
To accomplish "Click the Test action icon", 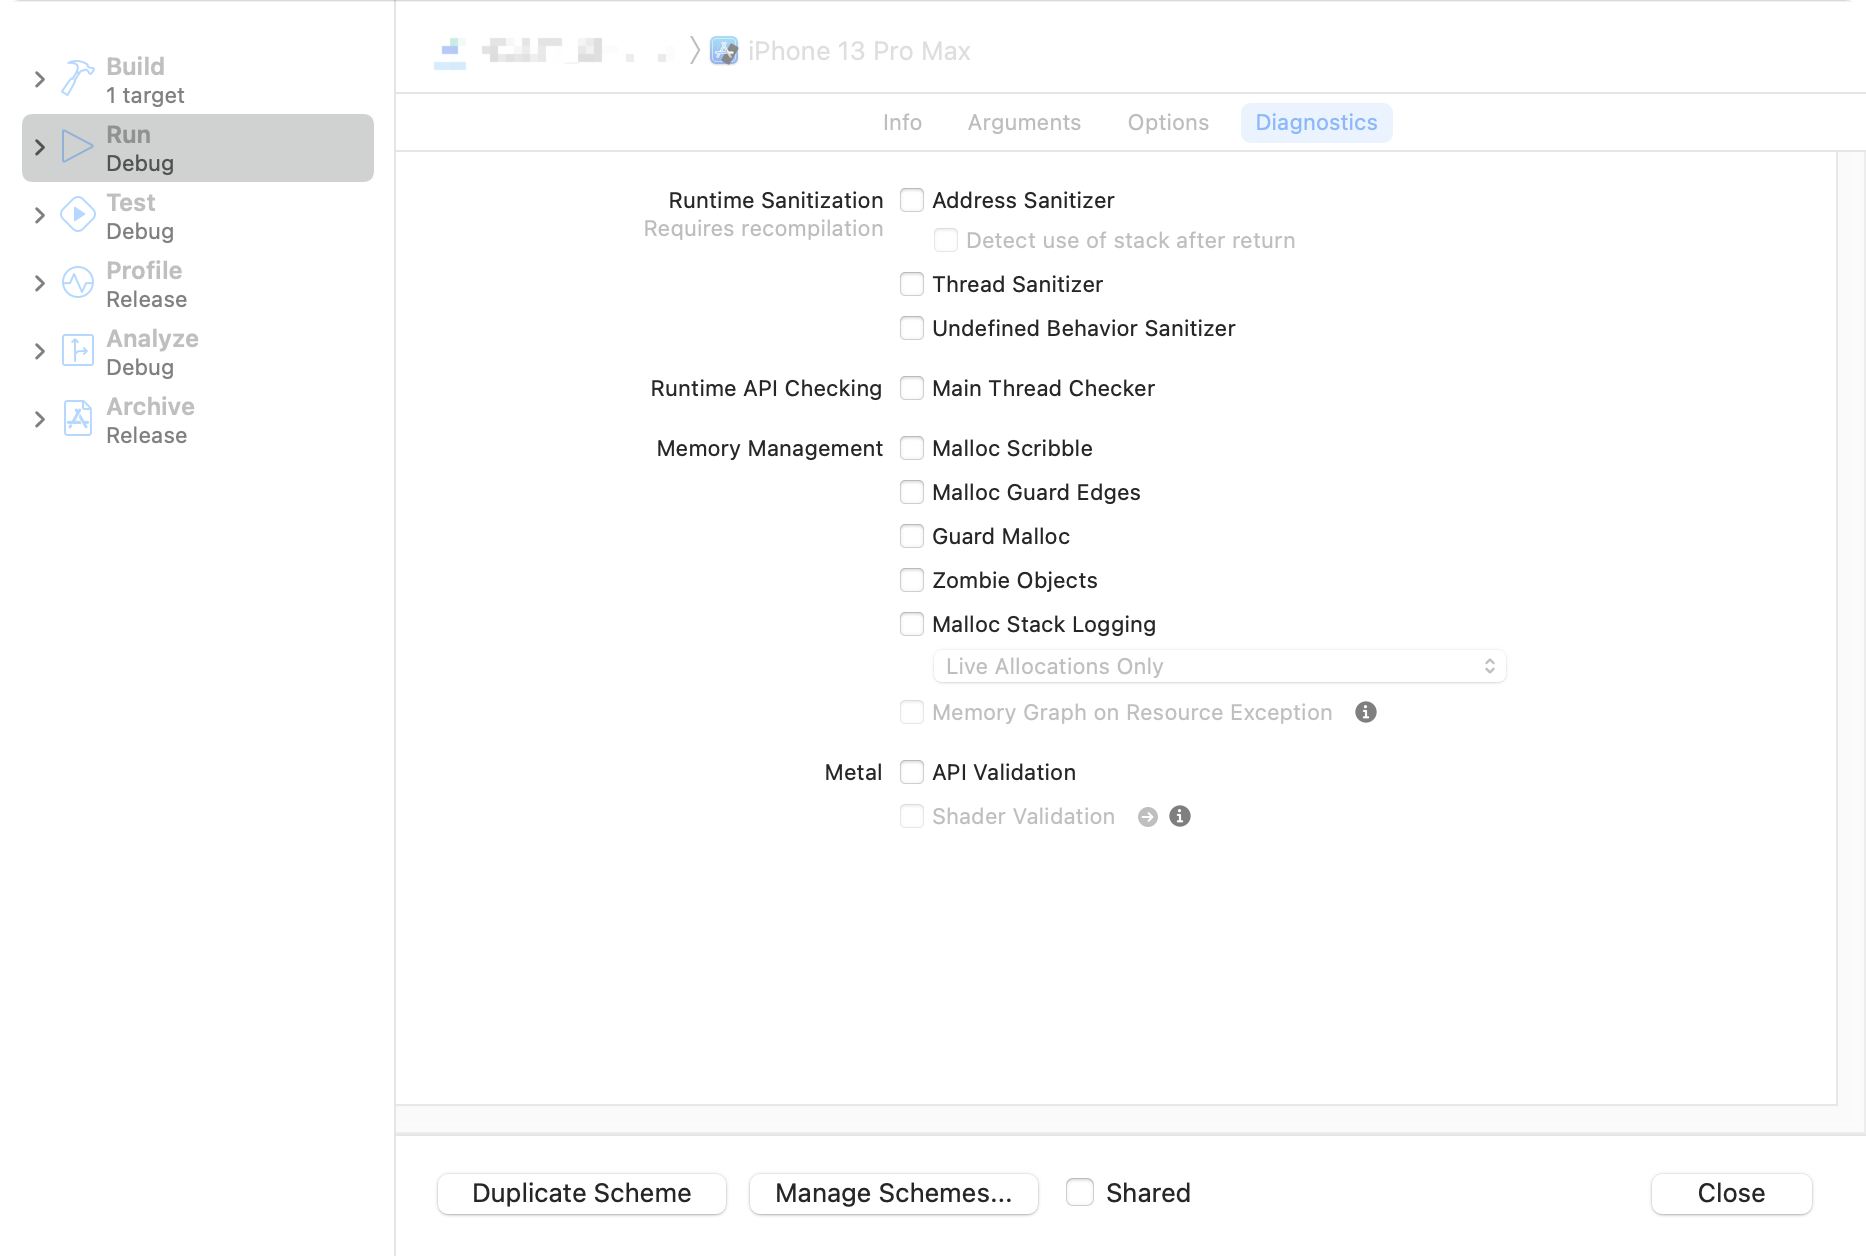I will click(77, 215).
